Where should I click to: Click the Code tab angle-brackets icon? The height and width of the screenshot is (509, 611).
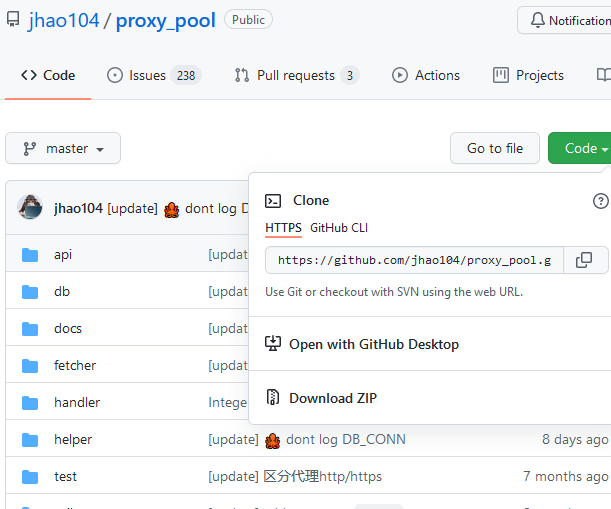pos(29,75)
